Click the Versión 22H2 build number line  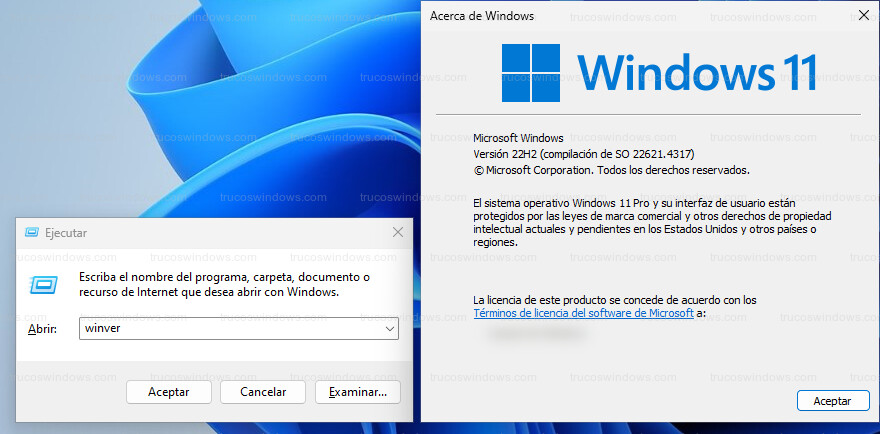583,154
